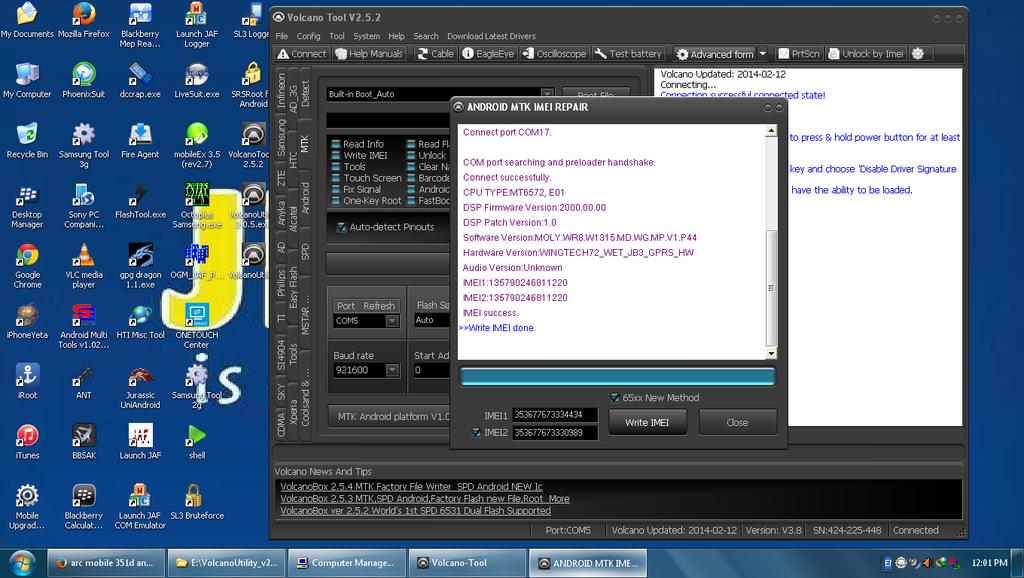
Task: Run the Test battery tool
Action: (x=629, y=54)
